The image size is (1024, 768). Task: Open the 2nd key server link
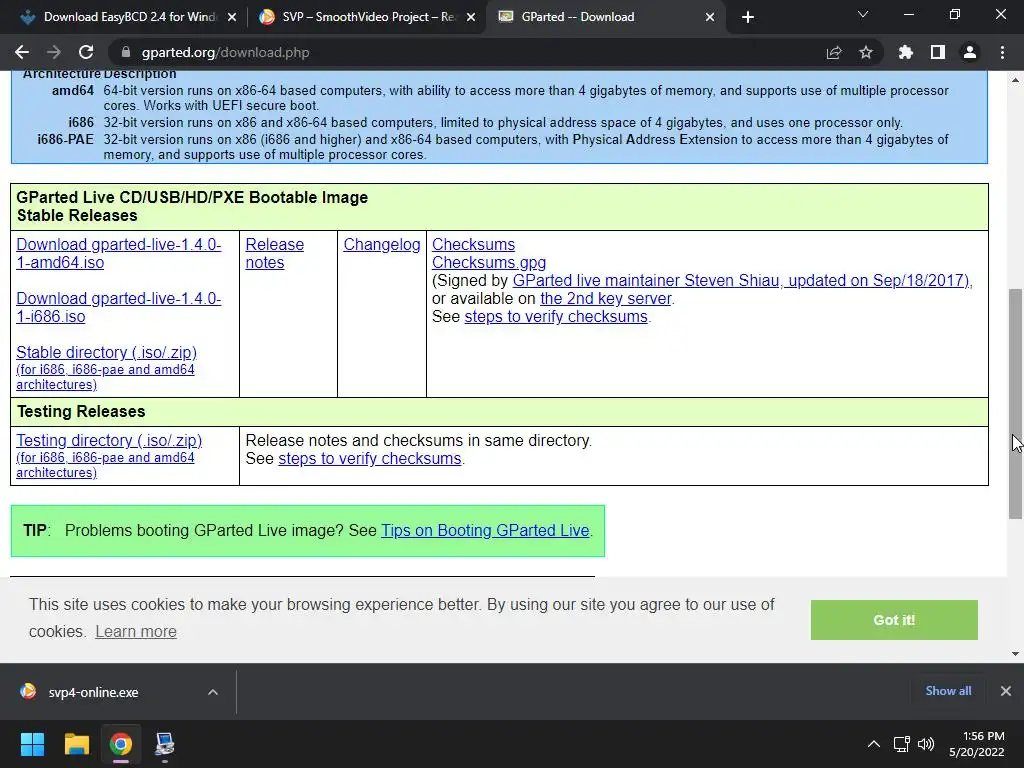click(606, 298)
